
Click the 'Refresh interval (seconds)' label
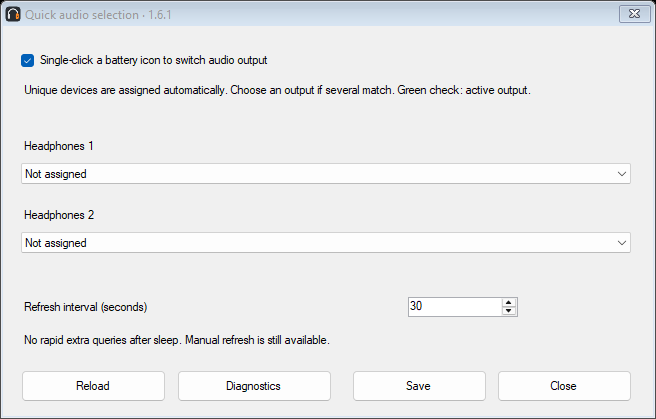click(86, 307)
